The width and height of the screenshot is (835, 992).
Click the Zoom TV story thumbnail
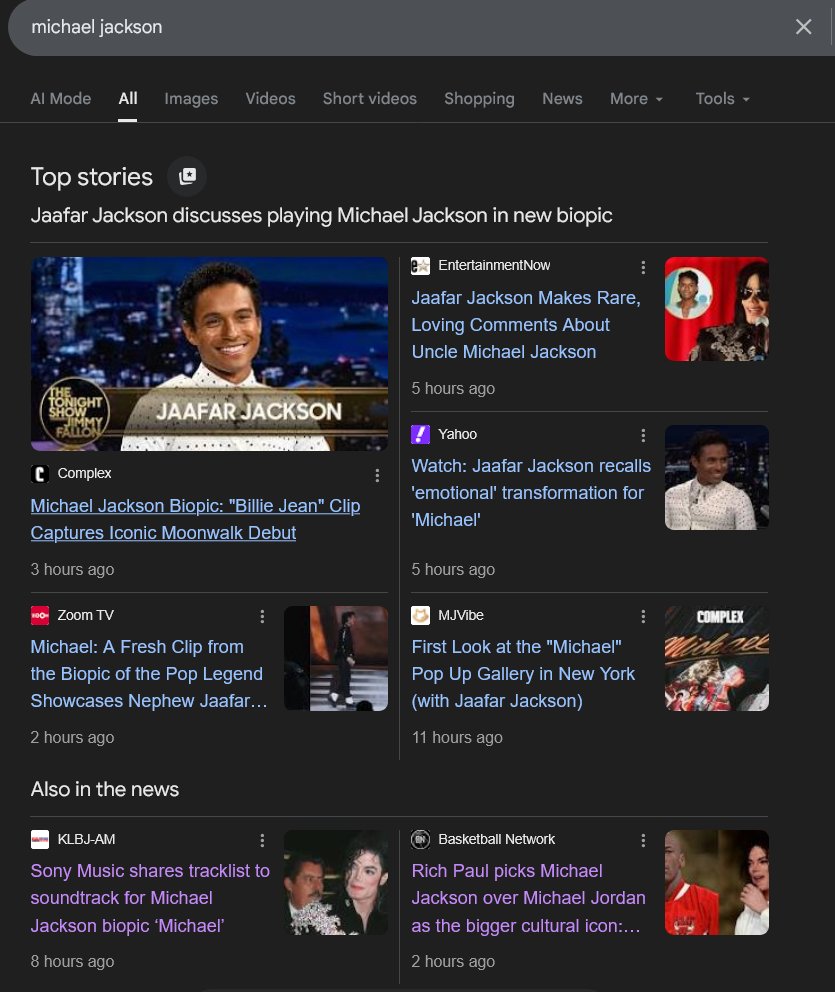pos(336,658)
